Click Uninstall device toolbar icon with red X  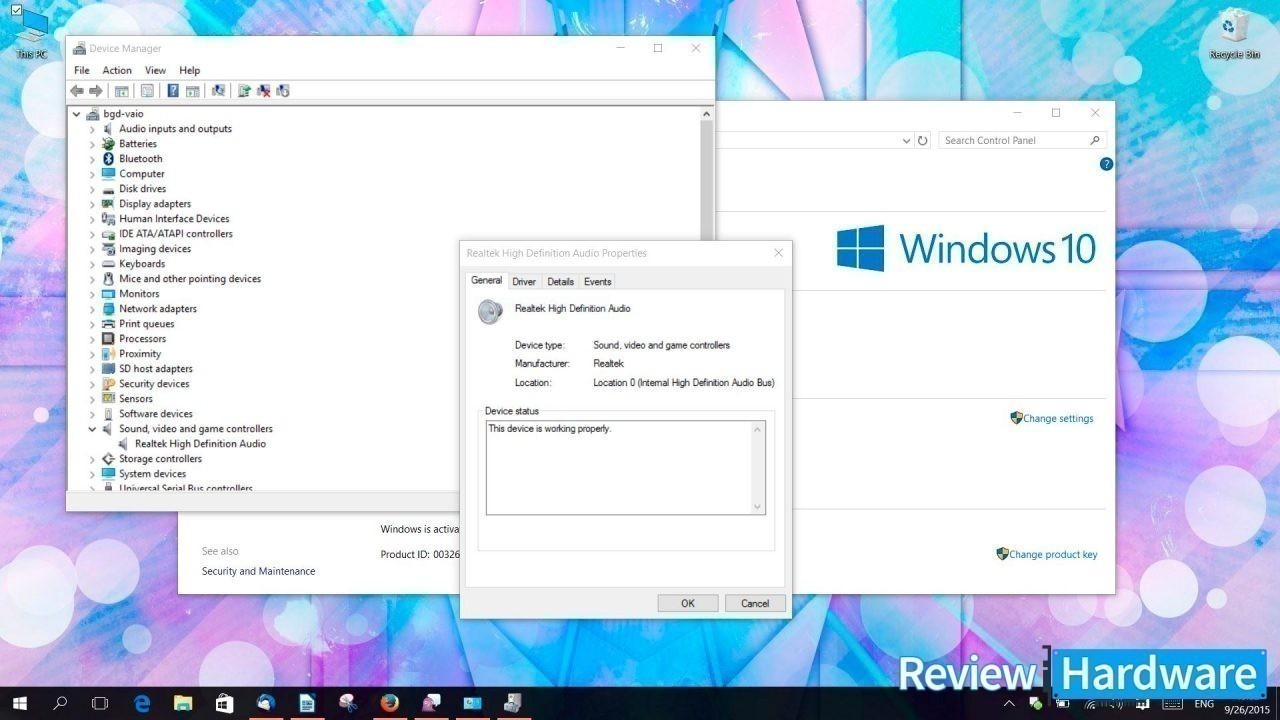pos(264,91)
